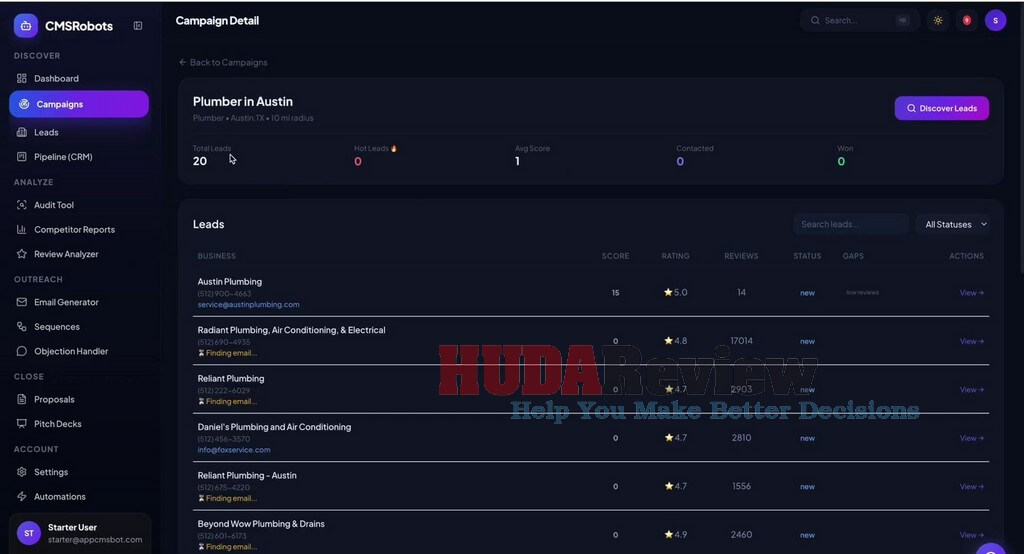The height and width of the screenshot is (554, 1024).
Task: Click the Hot Leads stat
Action: coord(376,155)
